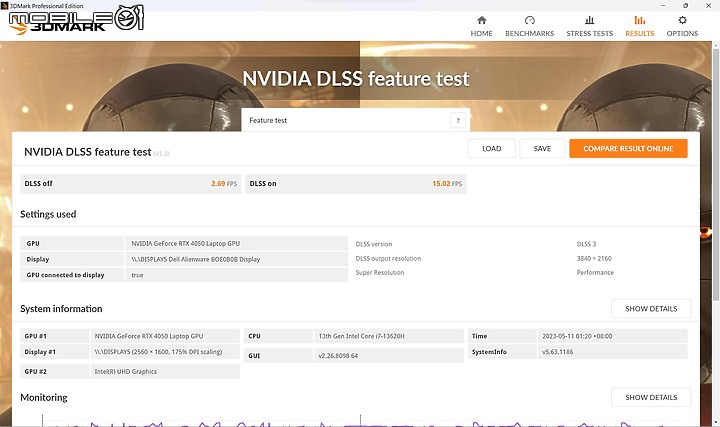This screenshot has width=720, height=427.
Task: Click the Monitoring graph area
Action: [358, 421]
